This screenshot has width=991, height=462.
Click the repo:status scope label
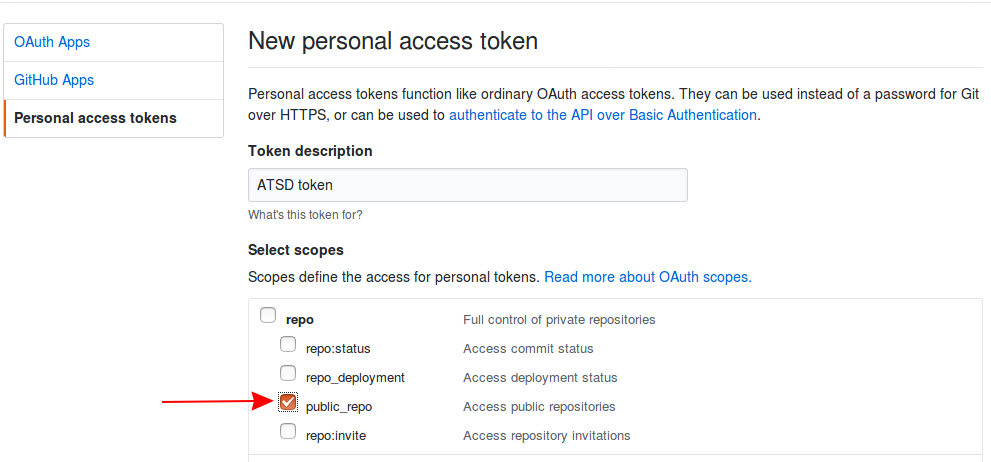click(338, 349)
